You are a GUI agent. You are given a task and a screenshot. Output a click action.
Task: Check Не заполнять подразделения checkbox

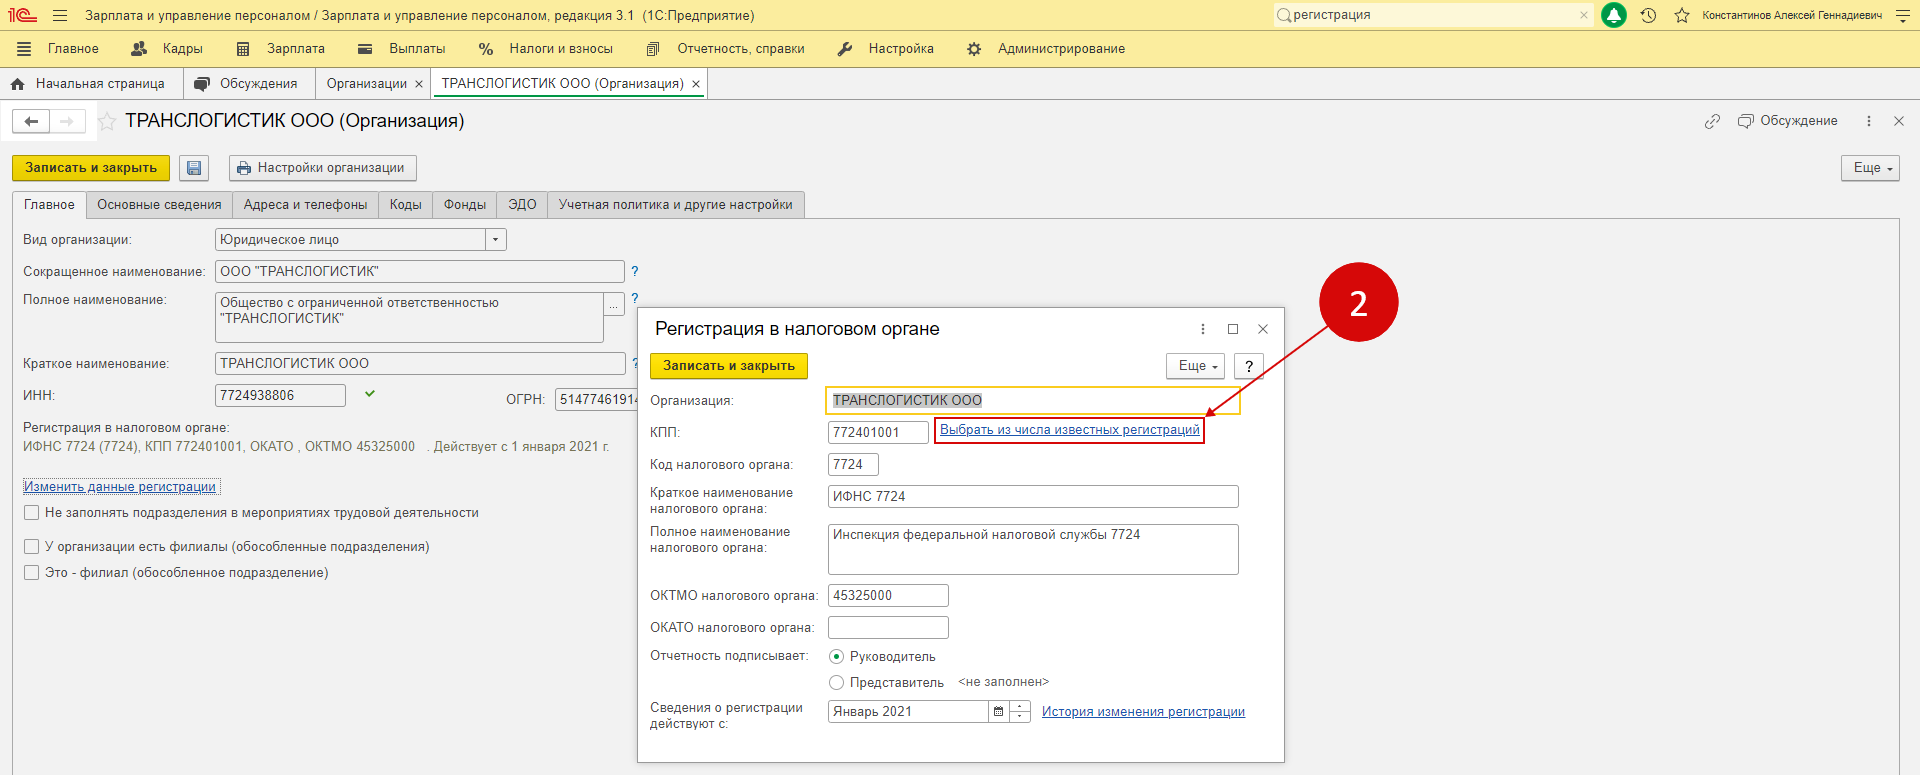[32, 513]
